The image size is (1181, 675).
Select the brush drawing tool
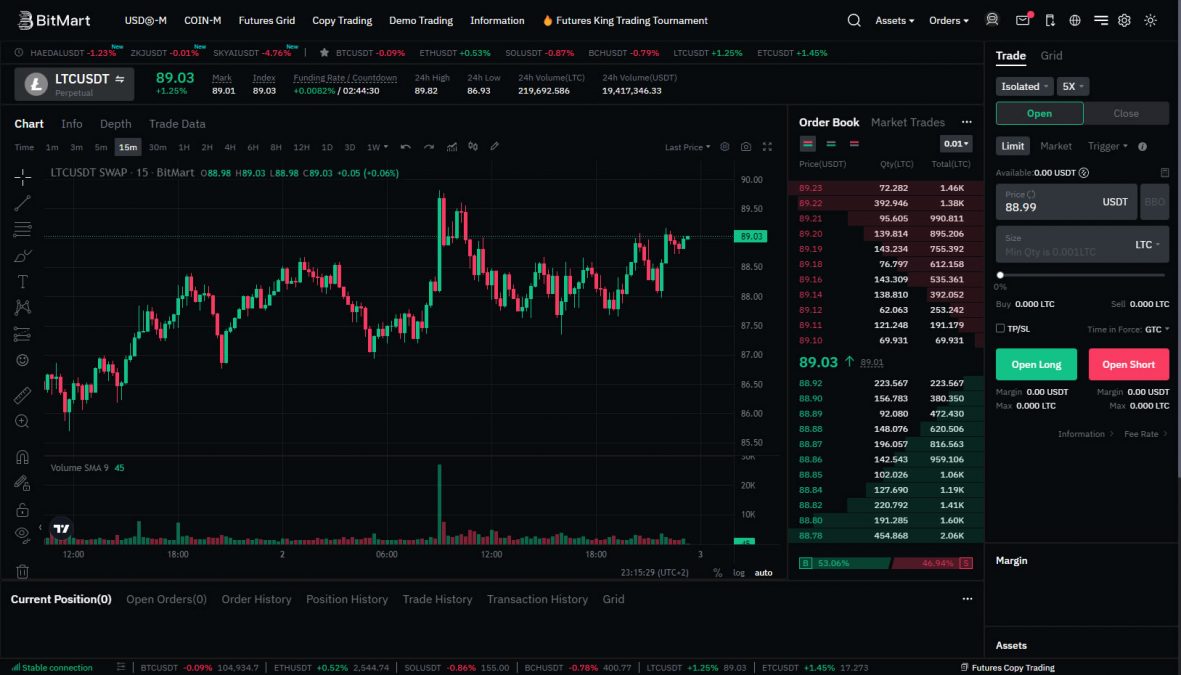(23, 255)
